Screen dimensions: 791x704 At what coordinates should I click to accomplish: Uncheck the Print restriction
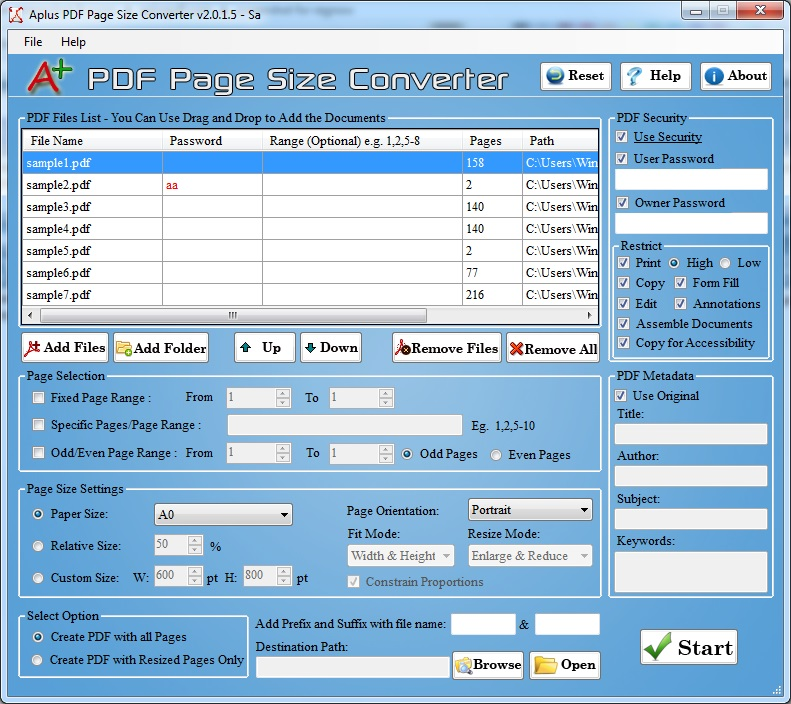624,263
